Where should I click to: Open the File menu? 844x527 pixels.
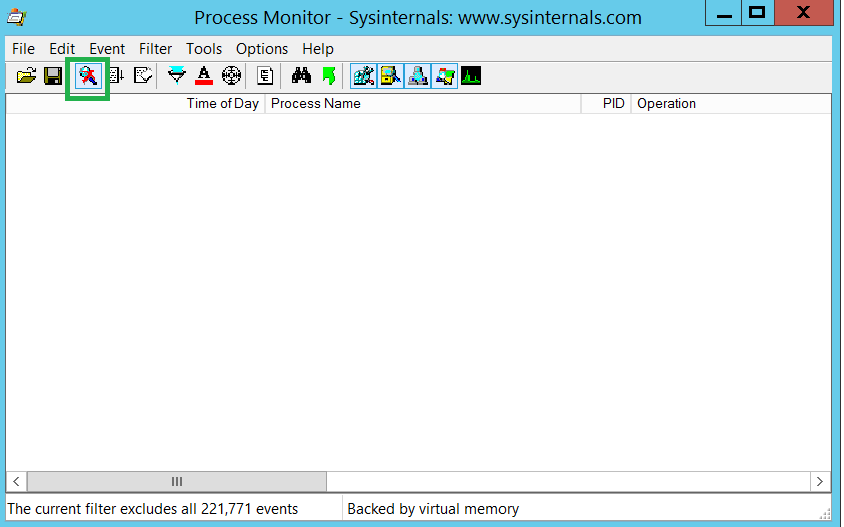click(x=23, y=49)
